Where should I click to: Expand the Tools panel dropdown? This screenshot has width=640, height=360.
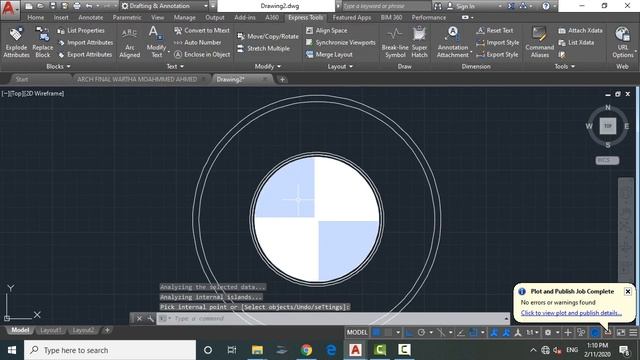565,67
